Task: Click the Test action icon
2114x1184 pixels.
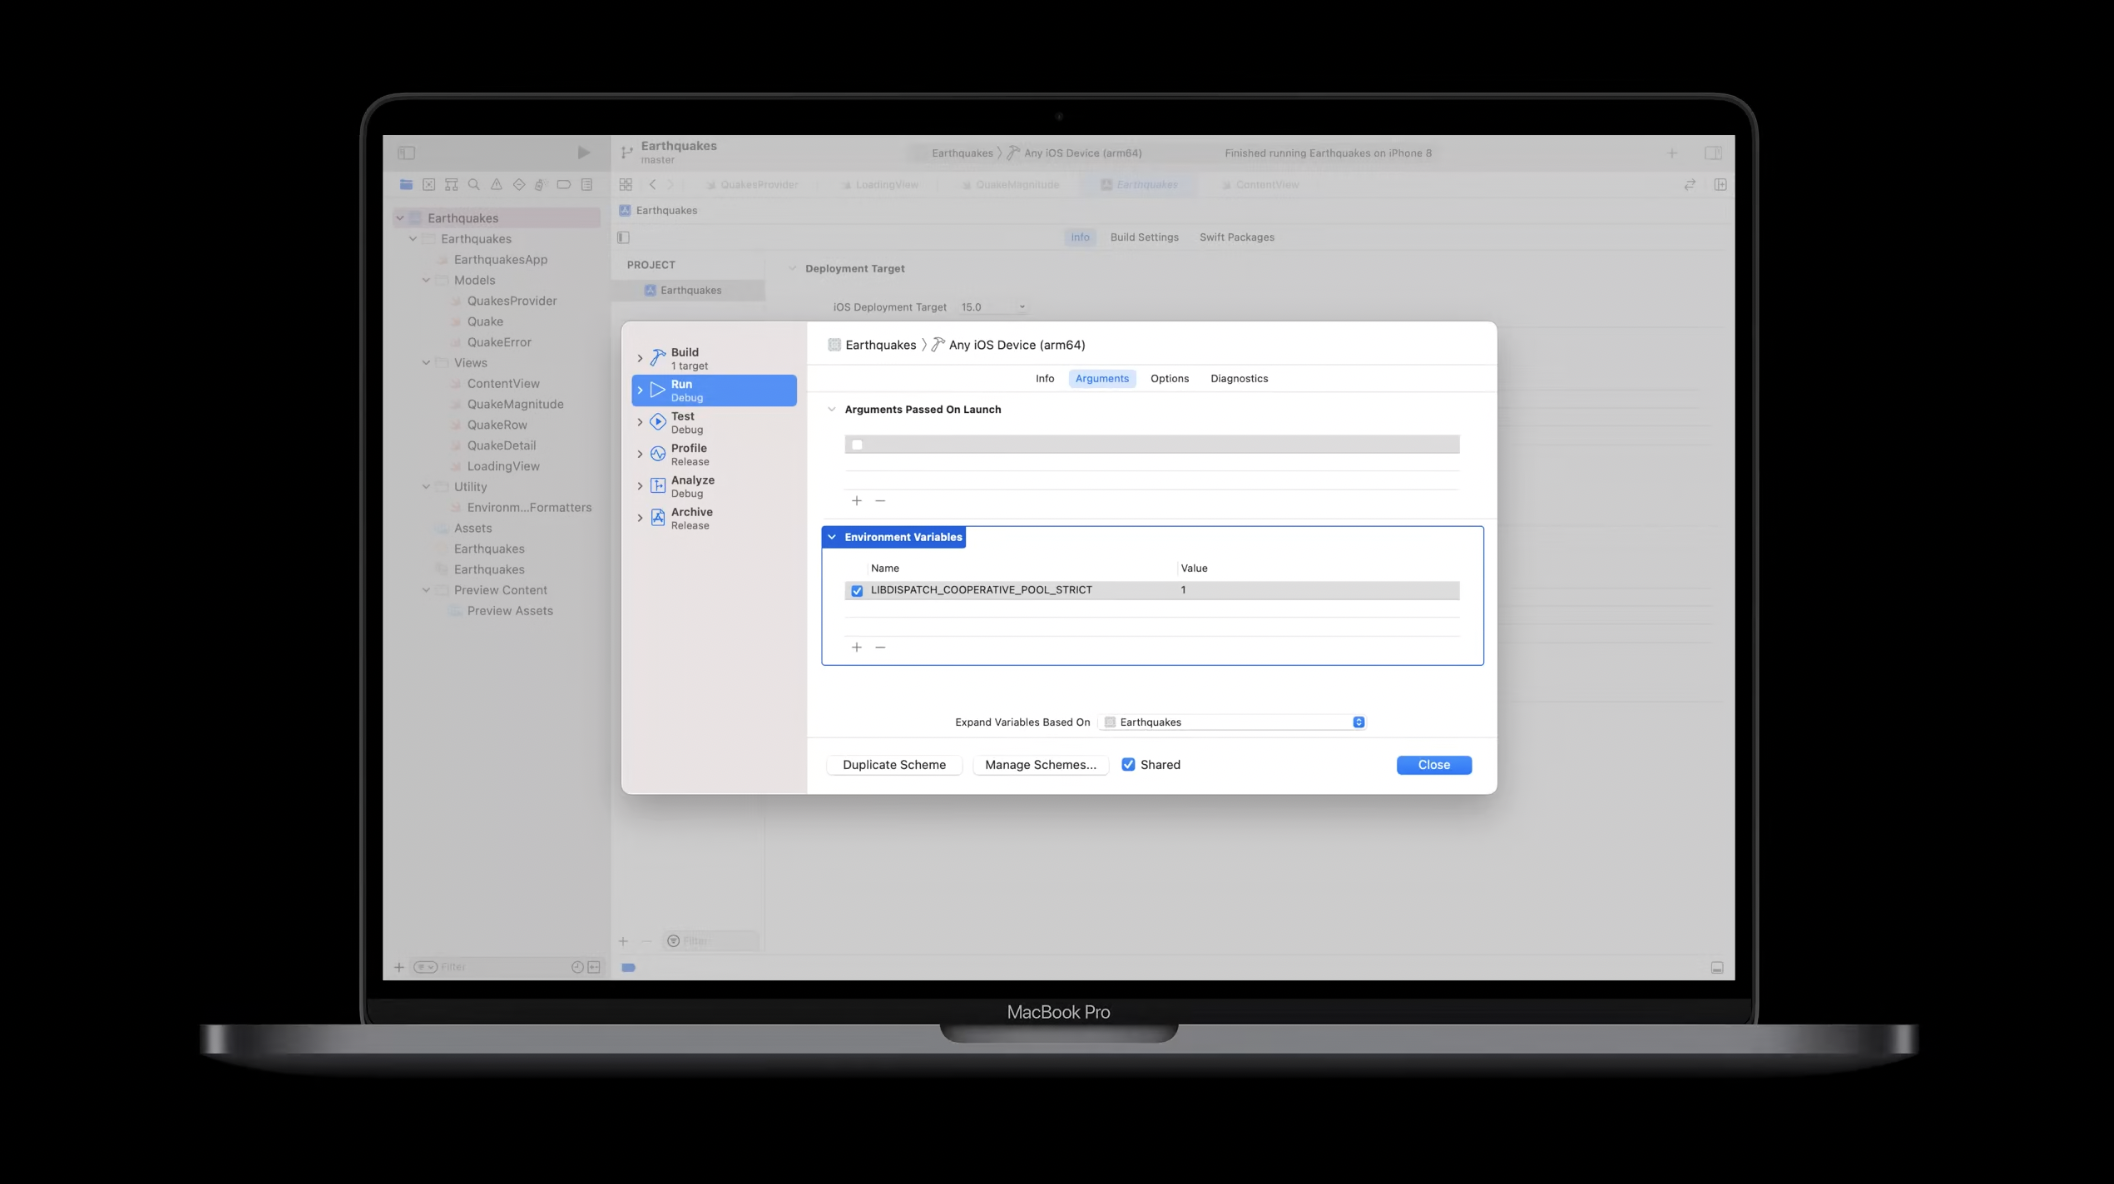Action: (658, 422)
